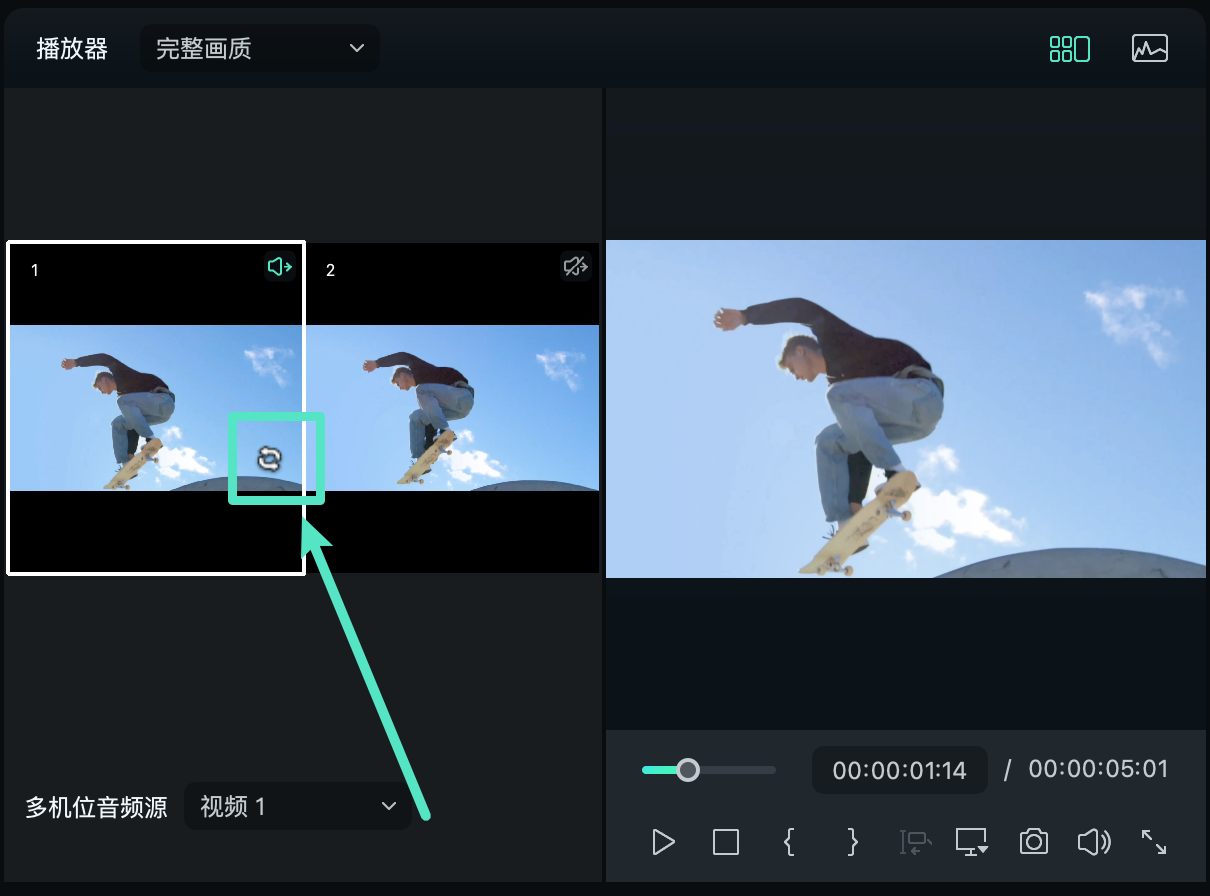
Task: Toggle the player volume speaker icon
Action: (x=1093, y=842)
